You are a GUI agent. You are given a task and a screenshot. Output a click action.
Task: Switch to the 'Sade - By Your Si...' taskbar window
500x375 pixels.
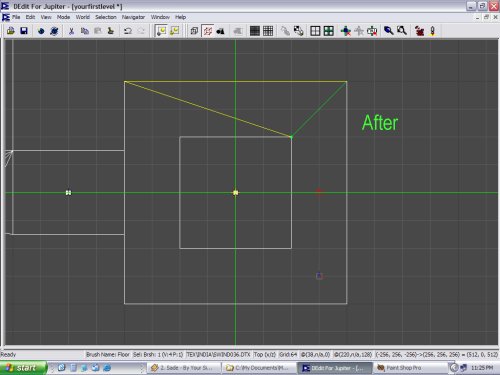tap(184, 368)
